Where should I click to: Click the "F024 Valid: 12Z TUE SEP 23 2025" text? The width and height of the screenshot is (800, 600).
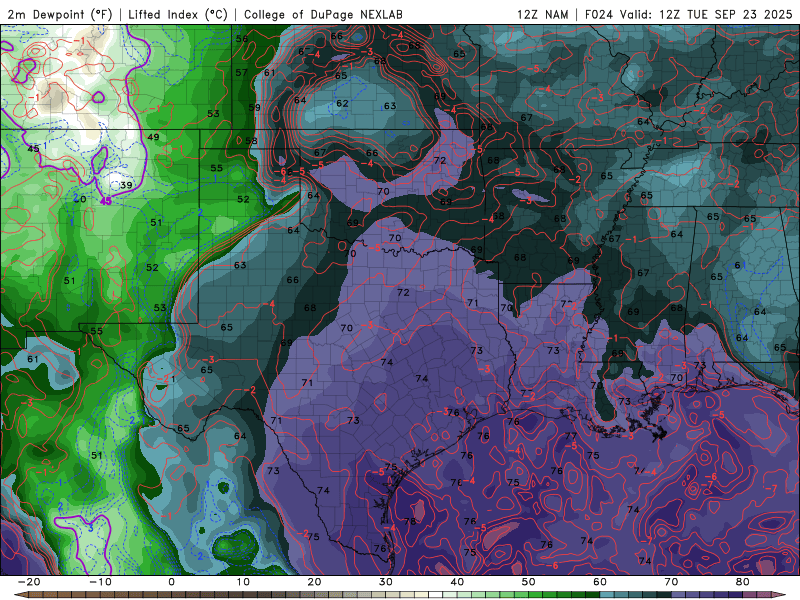pyautogui.click(x=688, y=14)
